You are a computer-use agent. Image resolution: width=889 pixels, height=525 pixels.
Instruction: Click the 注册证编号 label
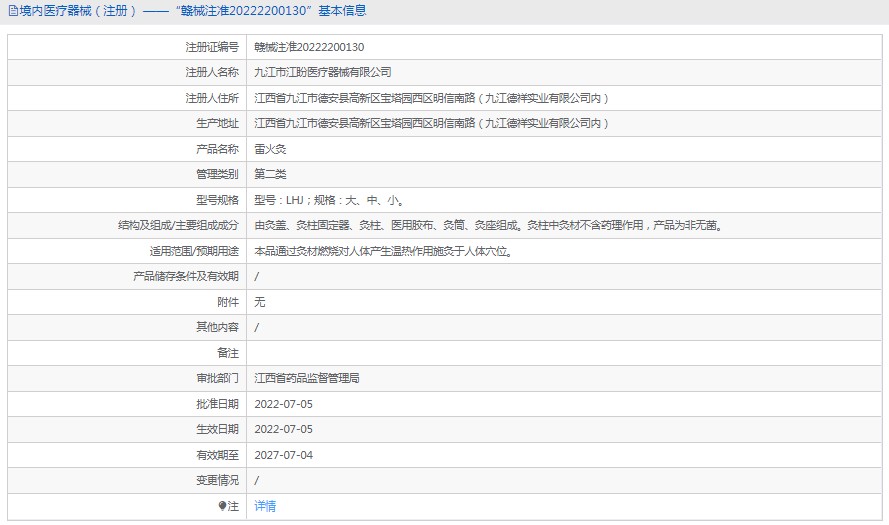point(212,47)
